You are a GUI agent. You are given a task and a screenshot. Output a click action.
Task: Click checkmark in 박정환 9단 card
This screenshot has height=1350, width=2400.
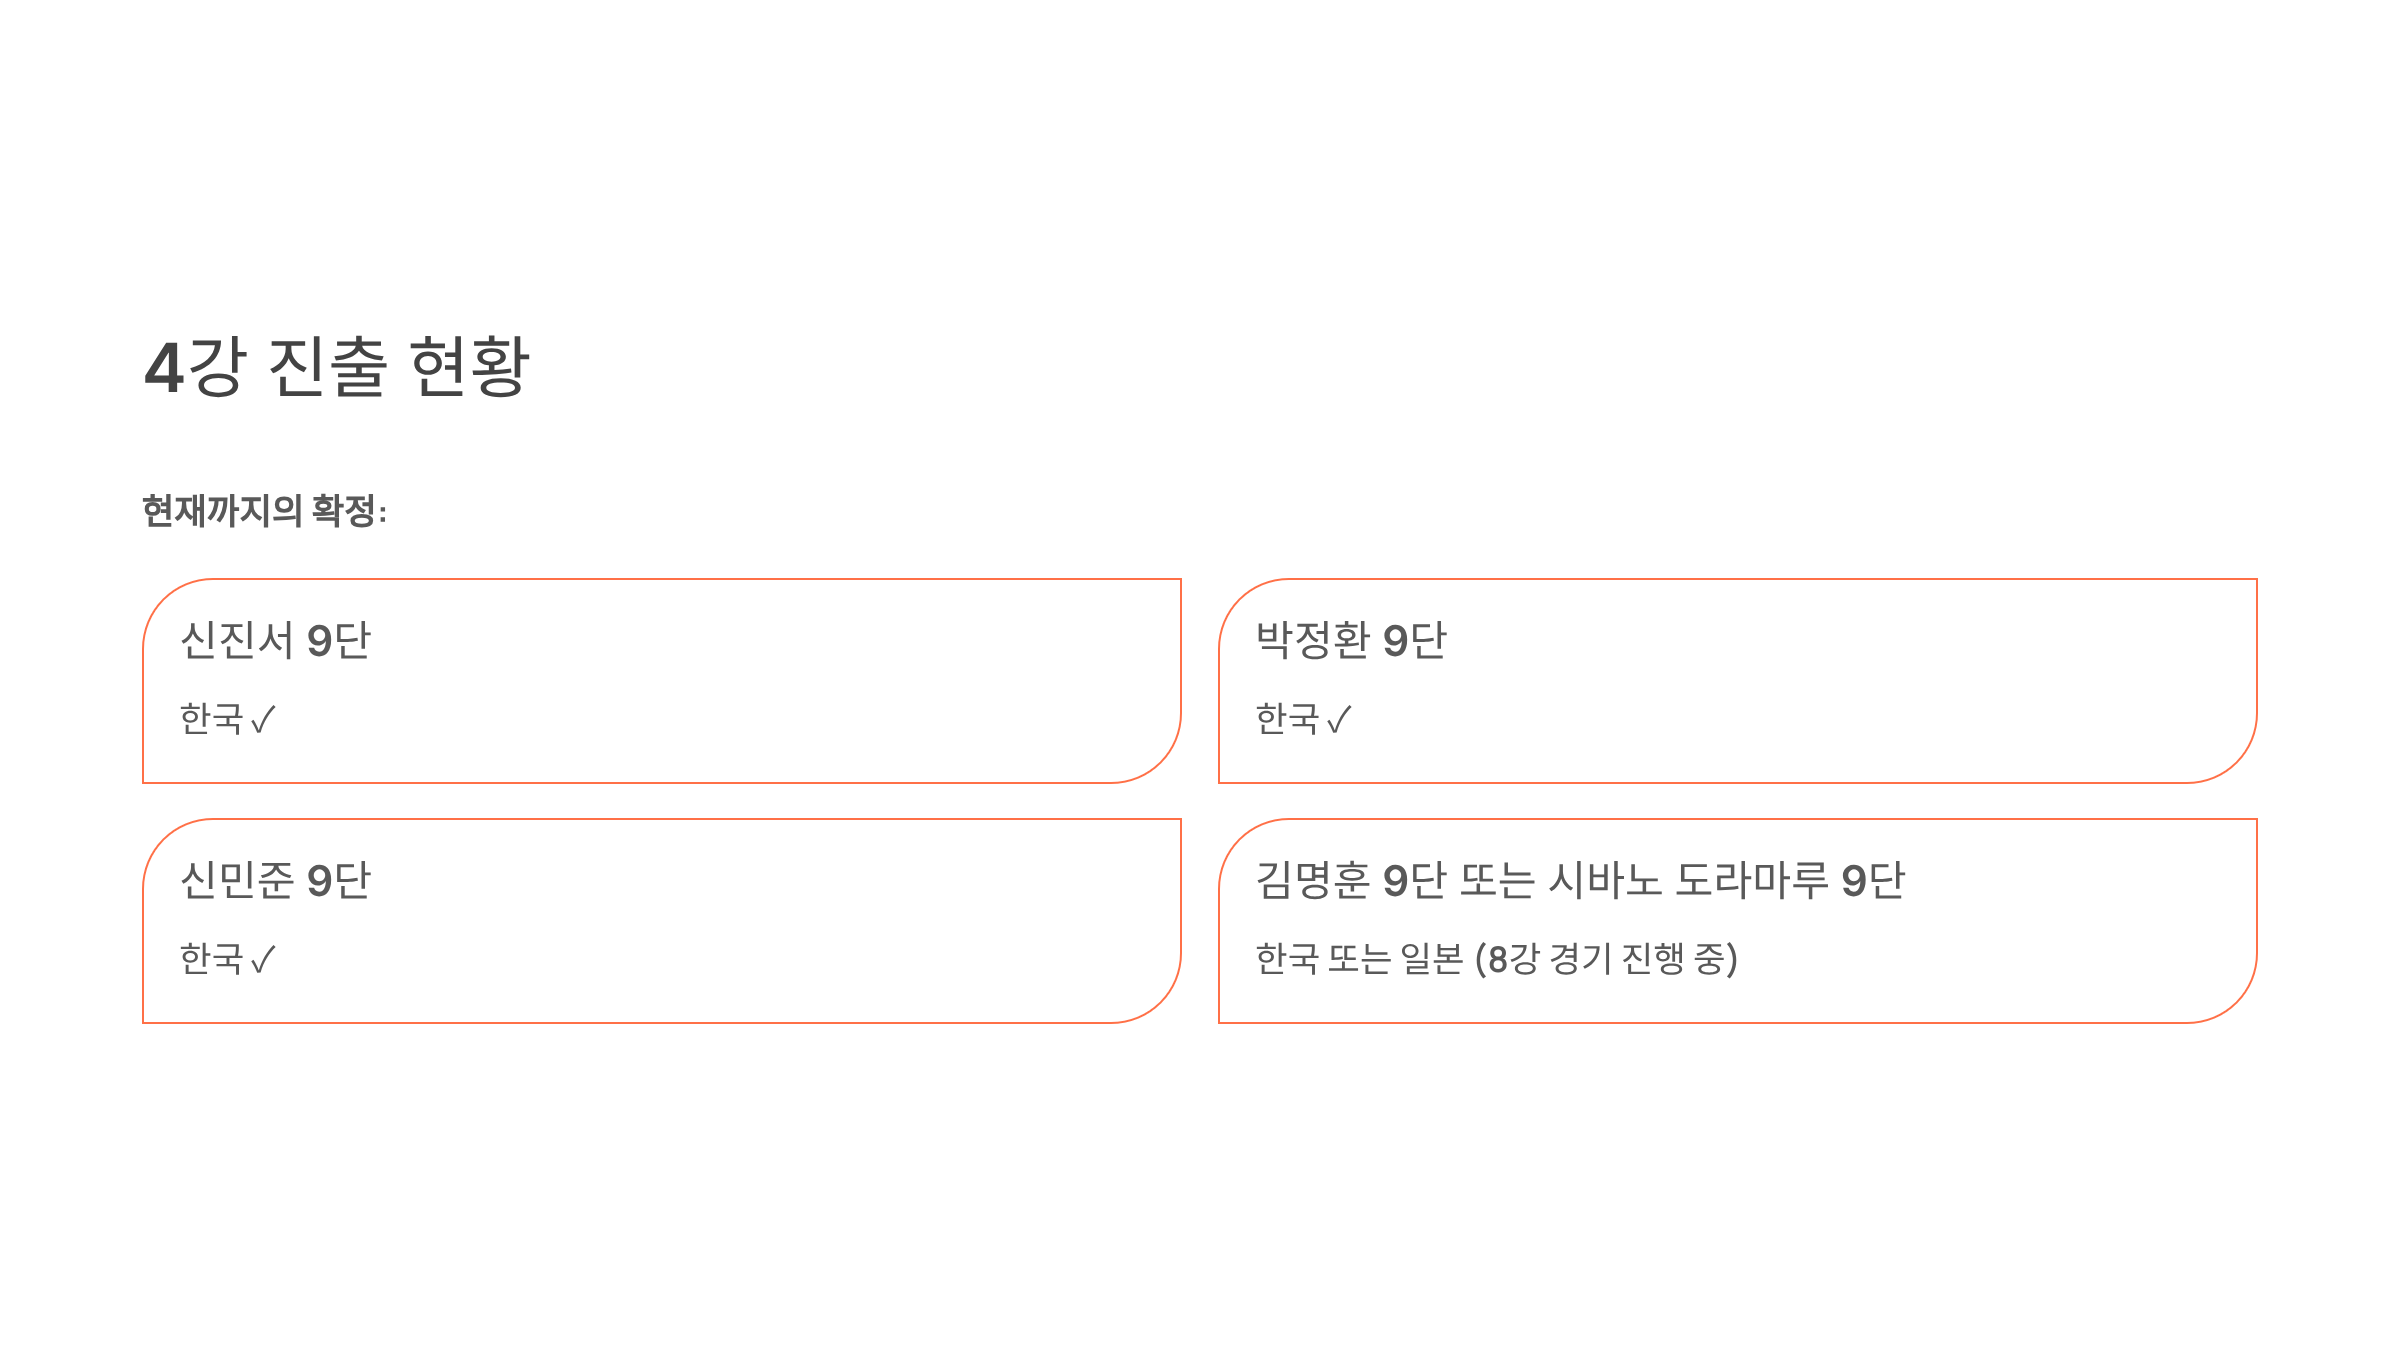[x=1339, y=720]
